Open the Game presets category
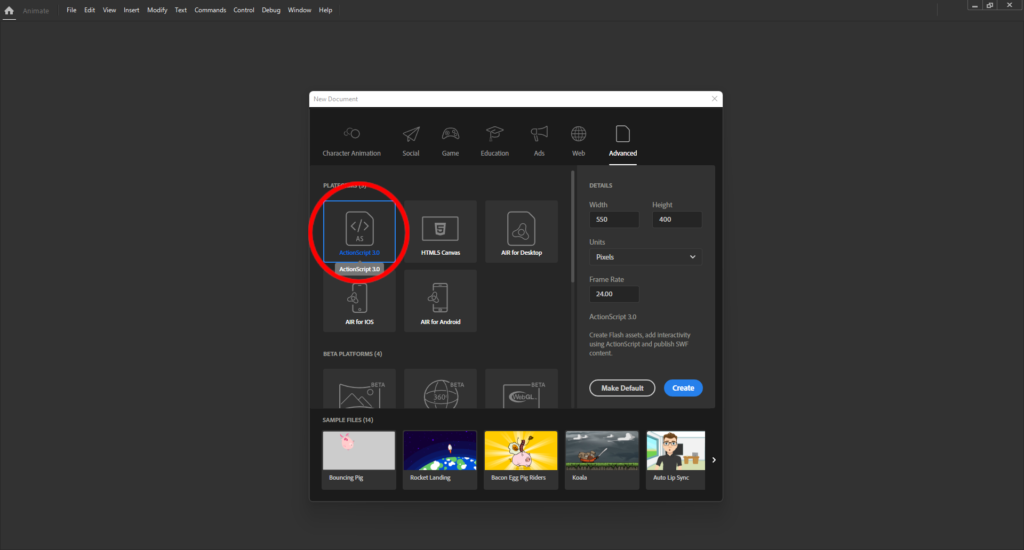The image size is (1024, 550). tap(451, 141)
